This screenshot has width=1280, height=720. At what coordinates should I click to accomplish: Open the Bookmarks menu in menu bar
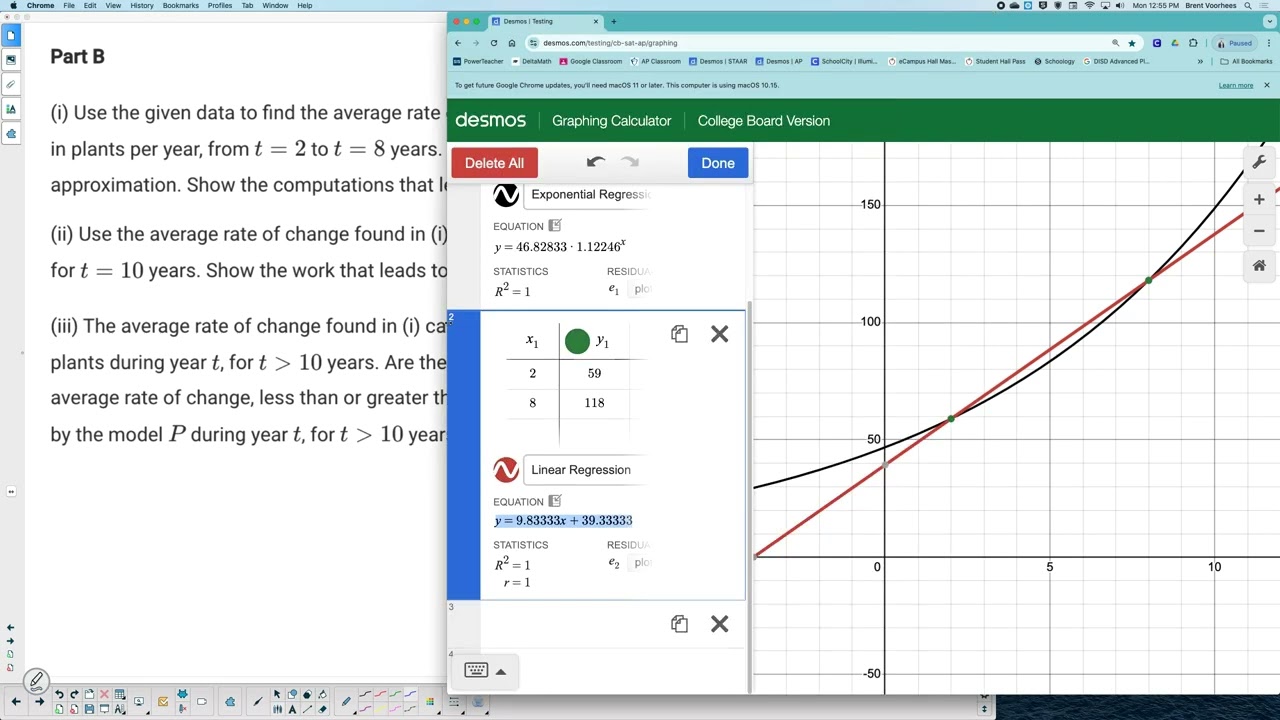pyautogui.click(x=181, y=5)
